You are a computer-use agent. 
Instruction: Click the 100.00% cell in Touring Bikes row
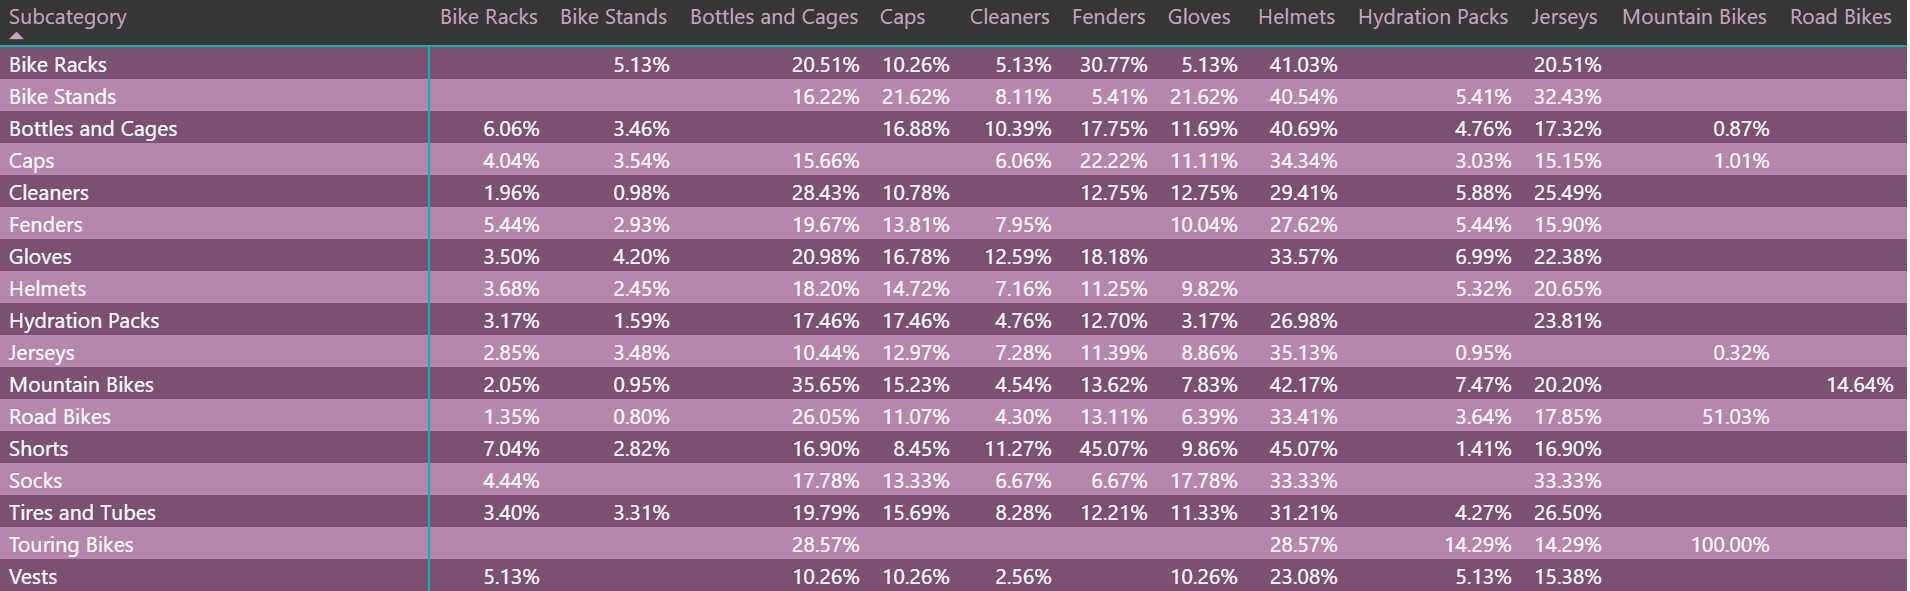click(1730, 545)
